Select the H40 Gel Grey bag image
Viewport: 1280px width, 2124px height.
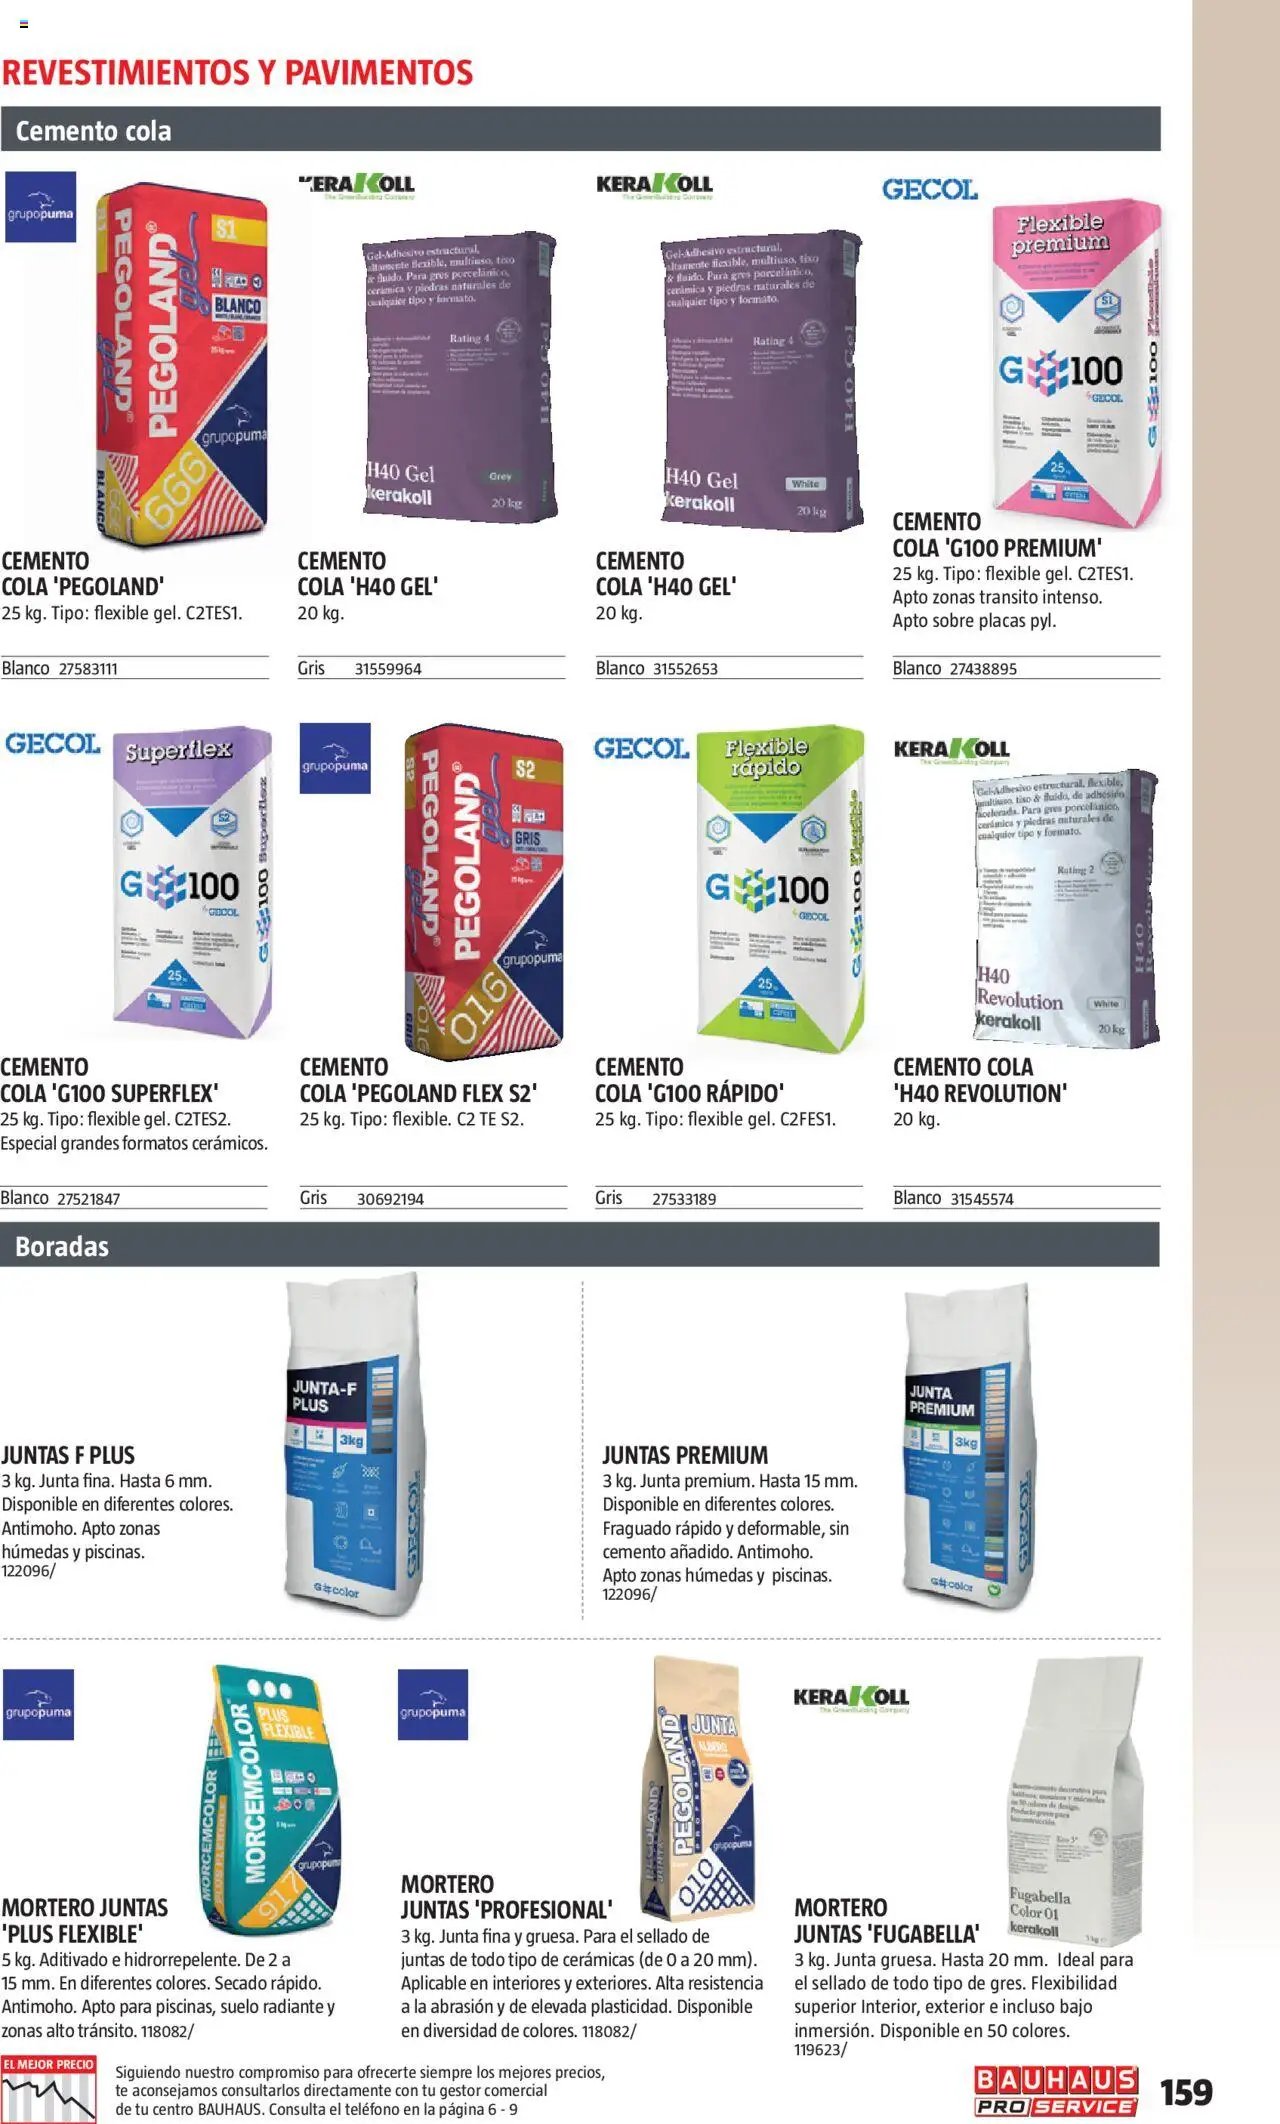458,375
